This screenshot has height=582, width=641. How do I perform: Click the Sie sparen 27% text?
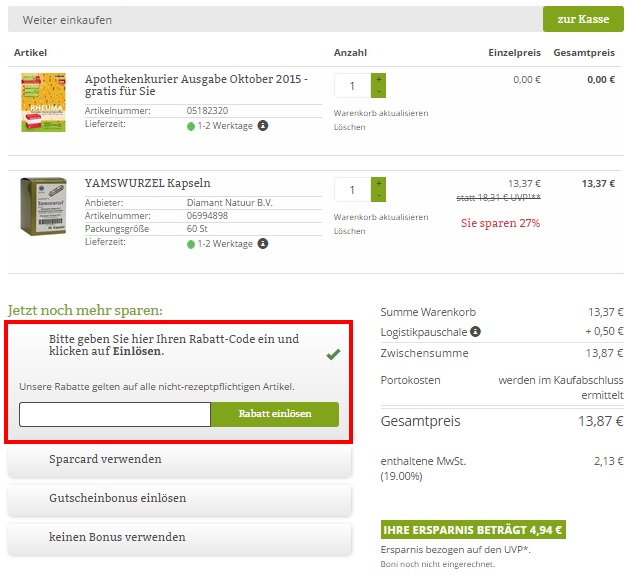click(500, 223)
